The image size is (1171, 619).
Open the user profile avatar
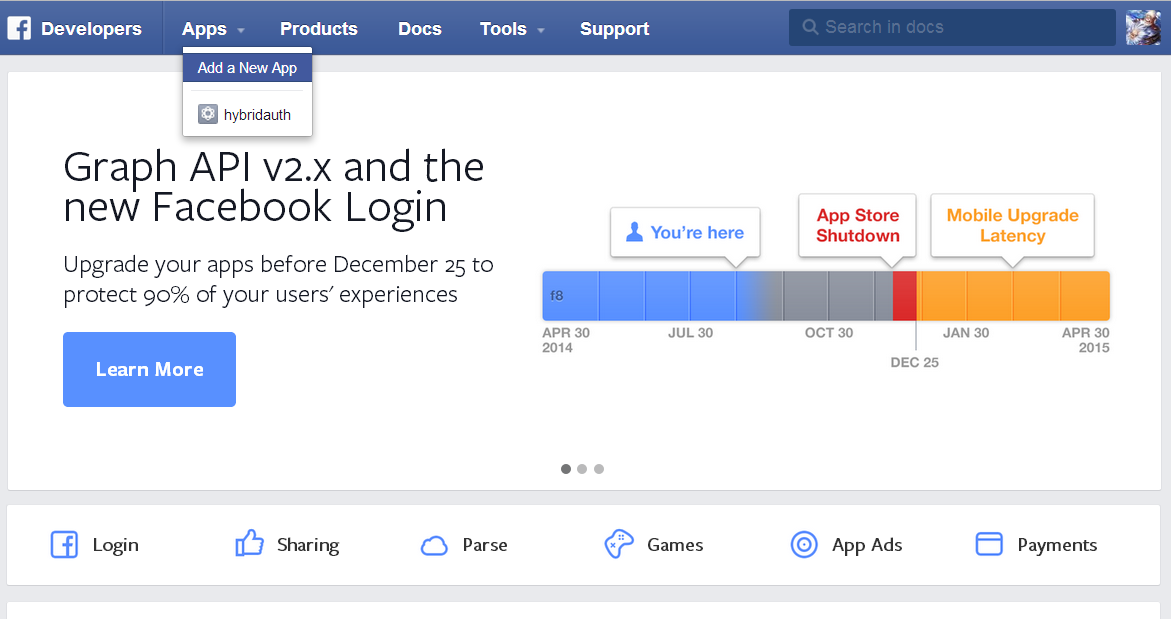click(1143, 28)
